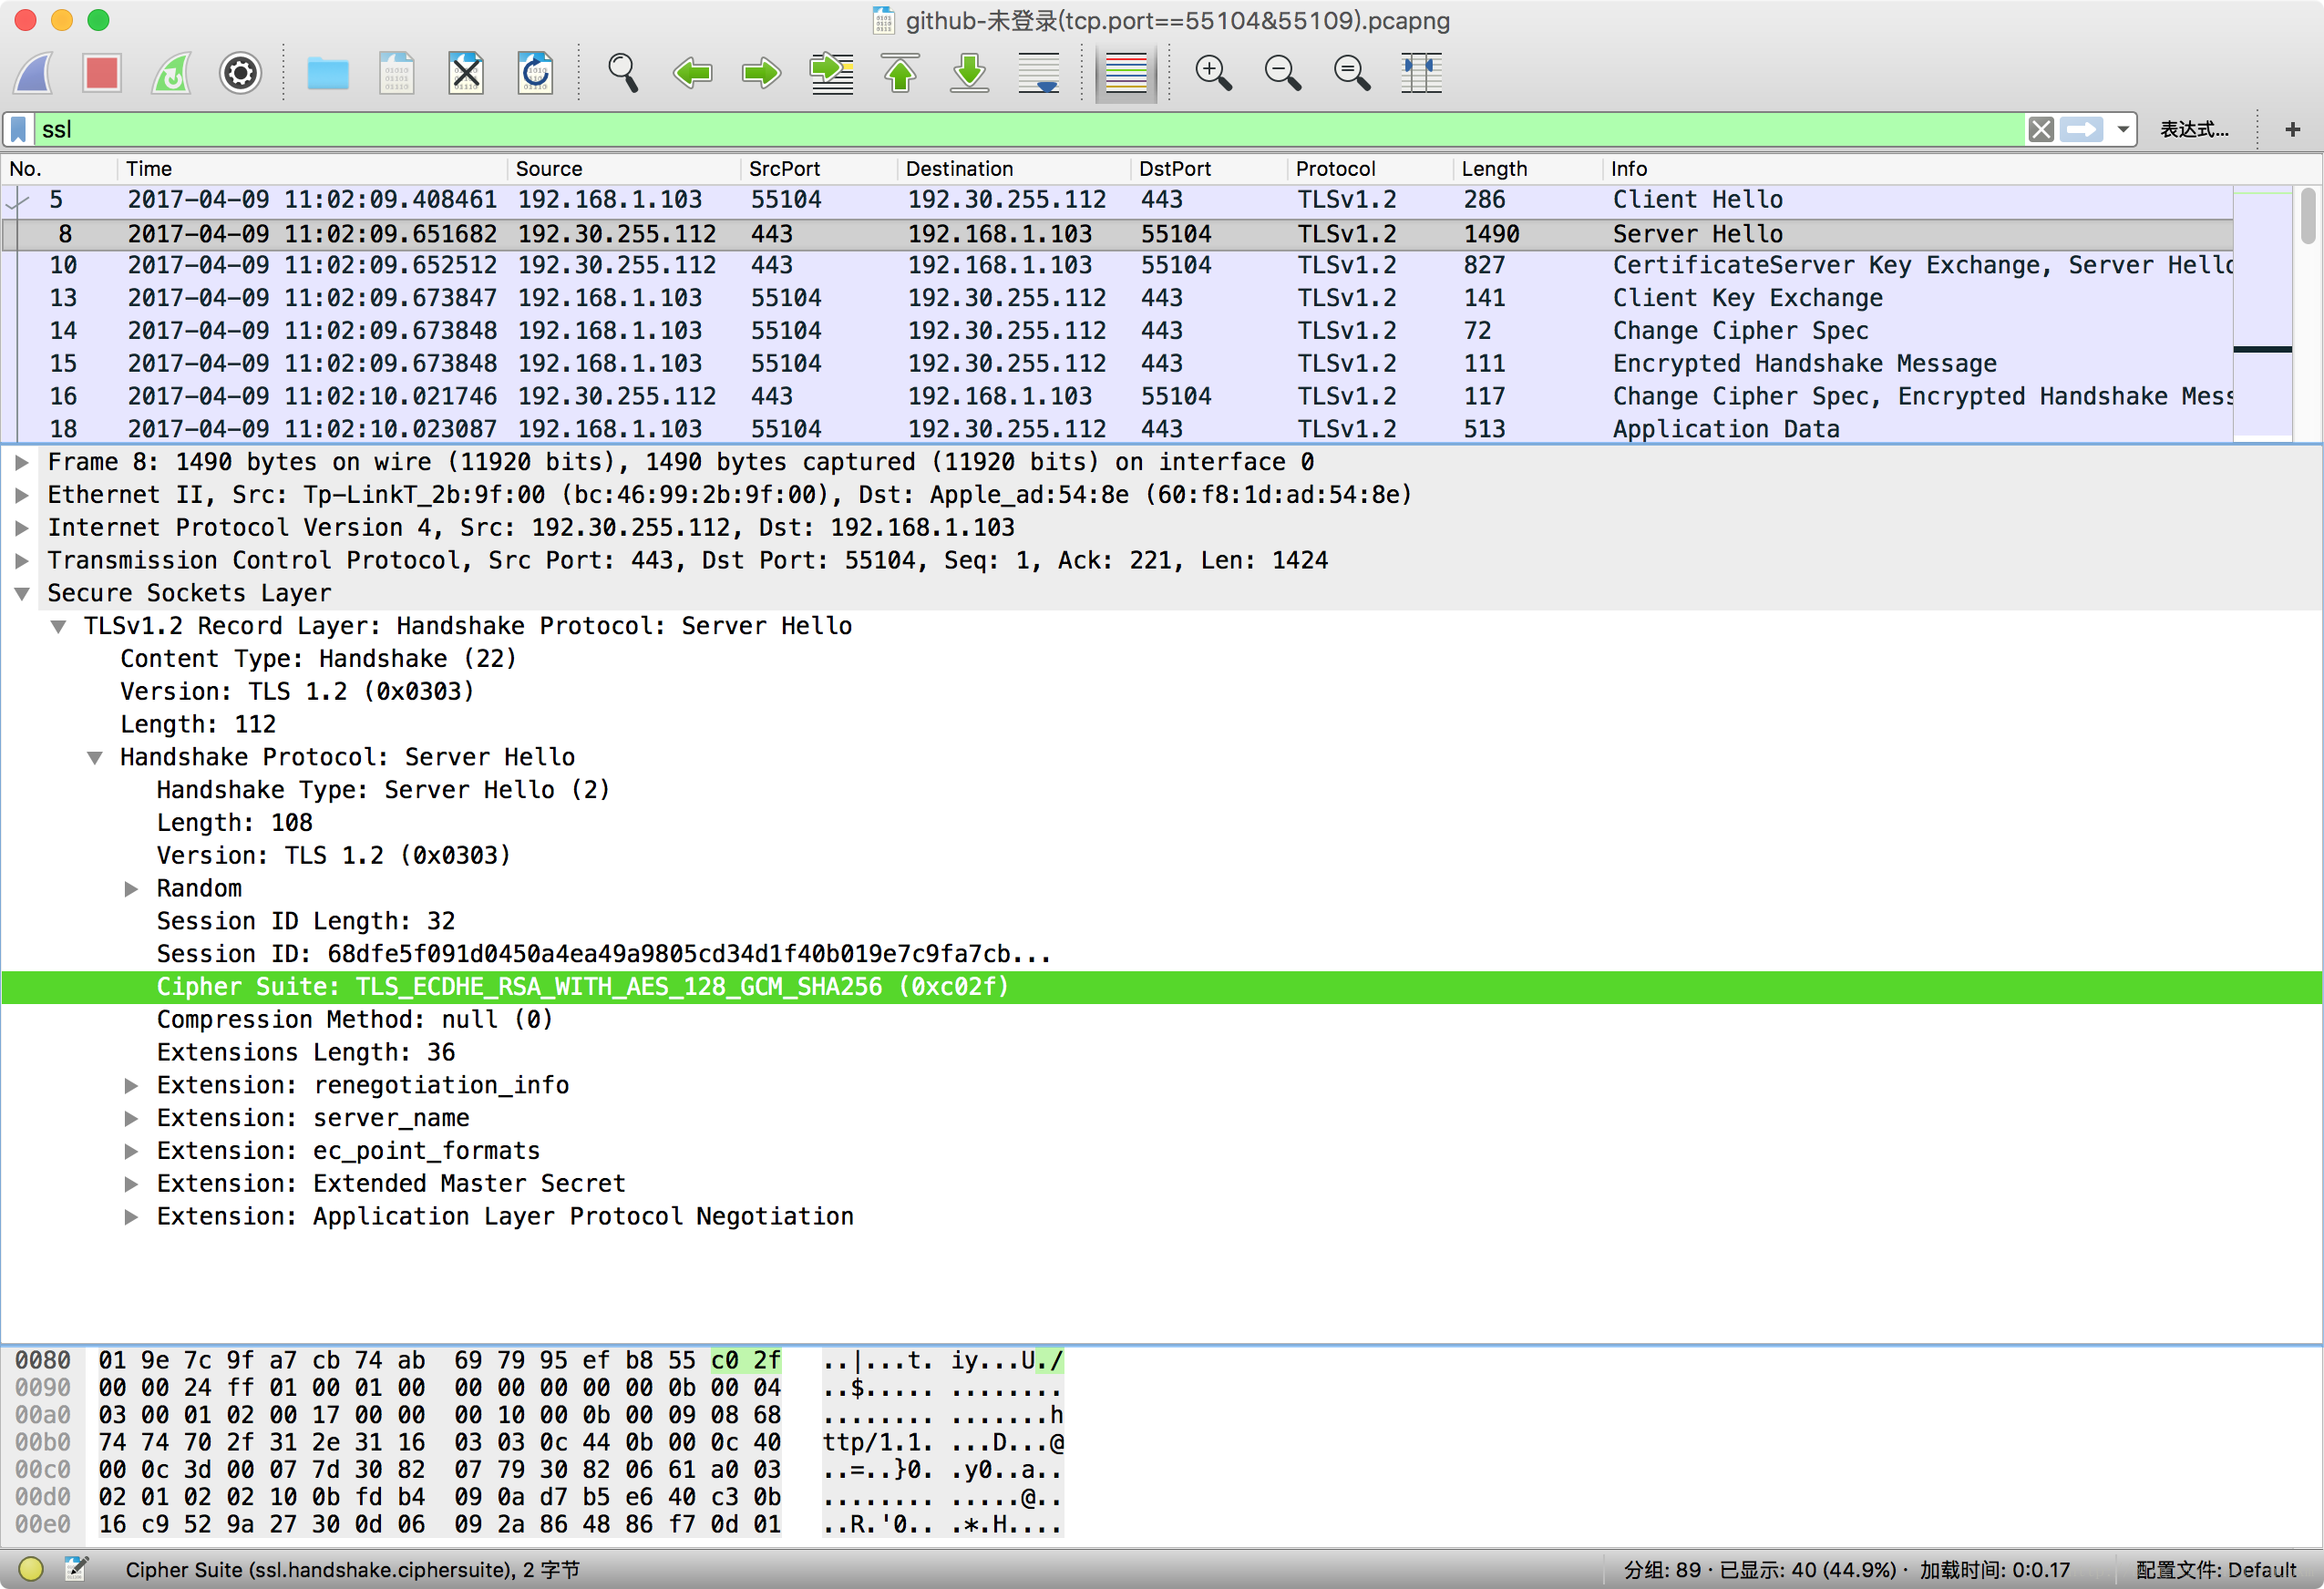Click the packet list vertical scrollbar

(x=2307, y=215)
